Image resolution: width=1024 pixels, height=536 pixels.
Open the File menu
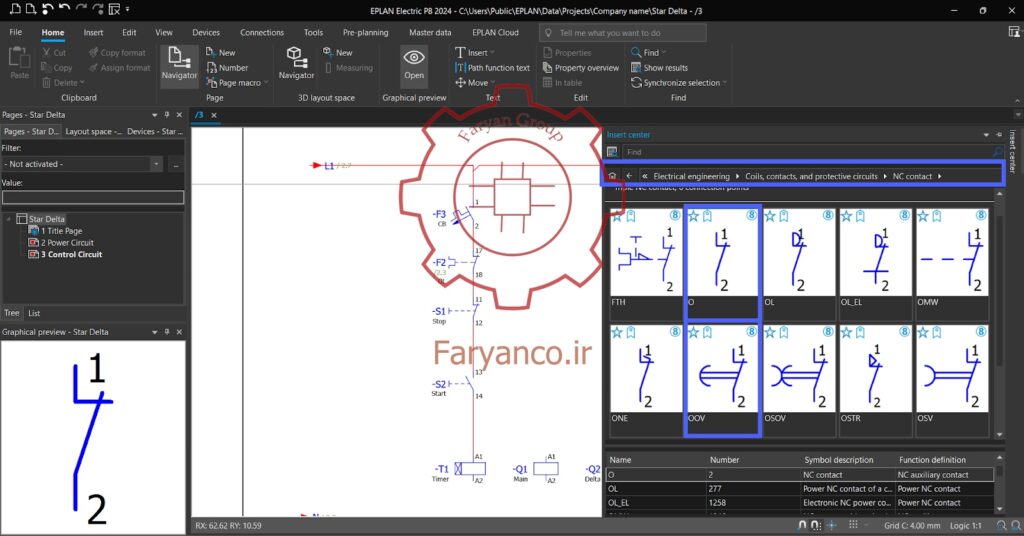pos(16,32)
